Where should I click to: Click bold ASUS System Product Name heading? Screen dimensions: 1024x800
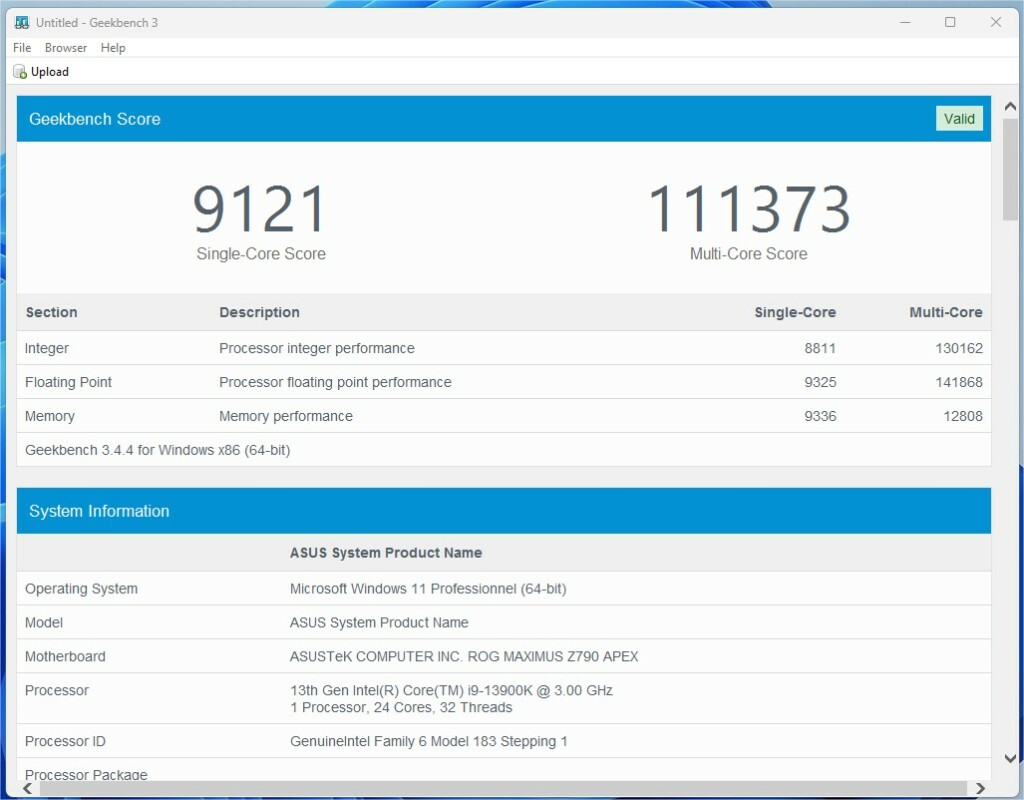(385, 552)
